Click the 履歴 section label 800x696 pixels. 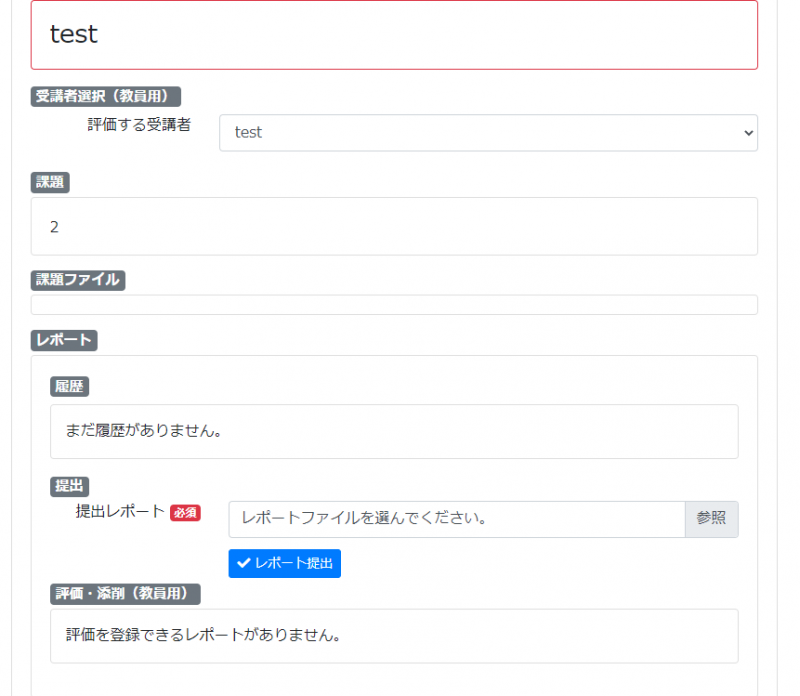pos(70,386)
